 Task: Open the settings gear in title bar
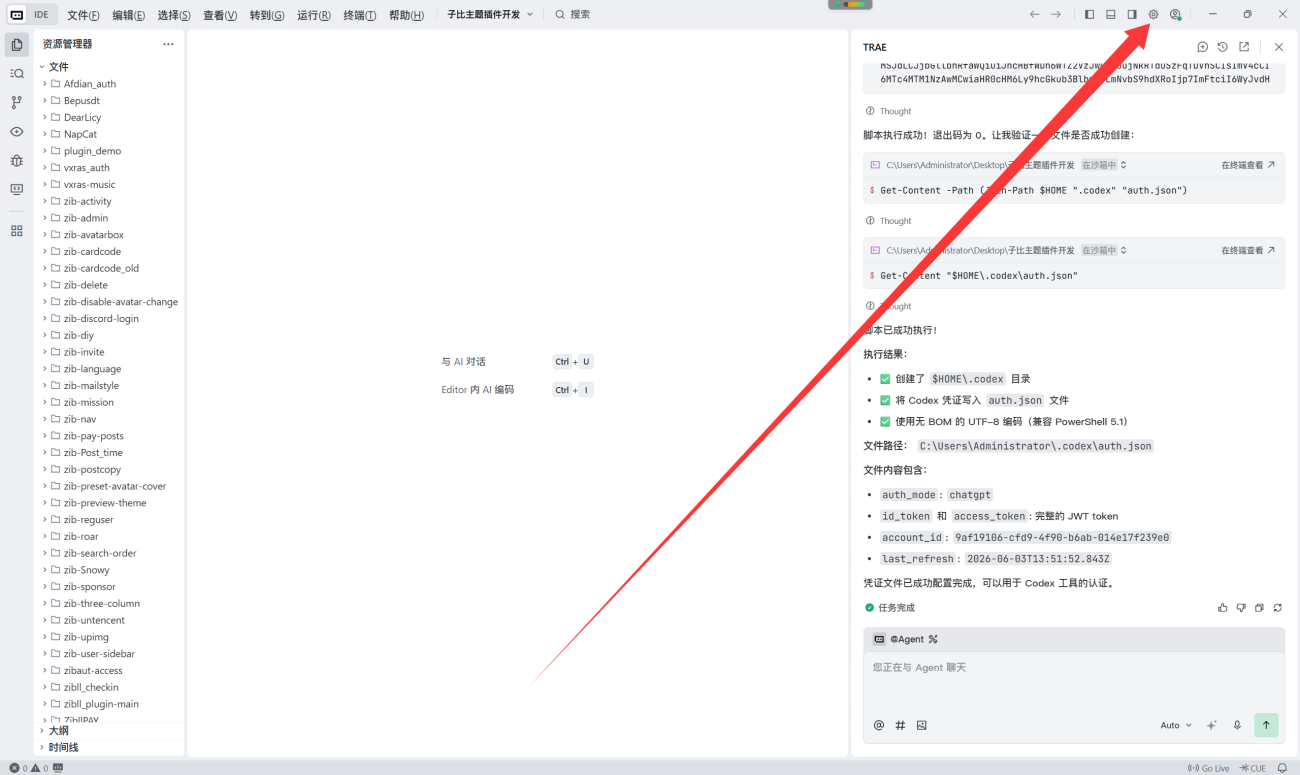tap(1153, 15)
